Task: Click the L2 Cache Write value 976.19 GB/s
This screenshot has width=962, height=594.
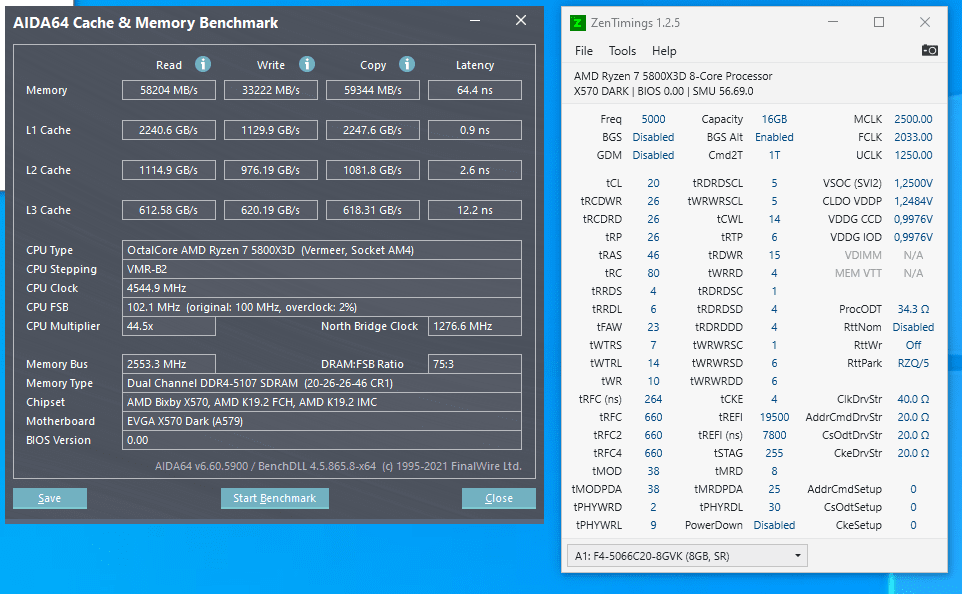Action: coord(271,170)
